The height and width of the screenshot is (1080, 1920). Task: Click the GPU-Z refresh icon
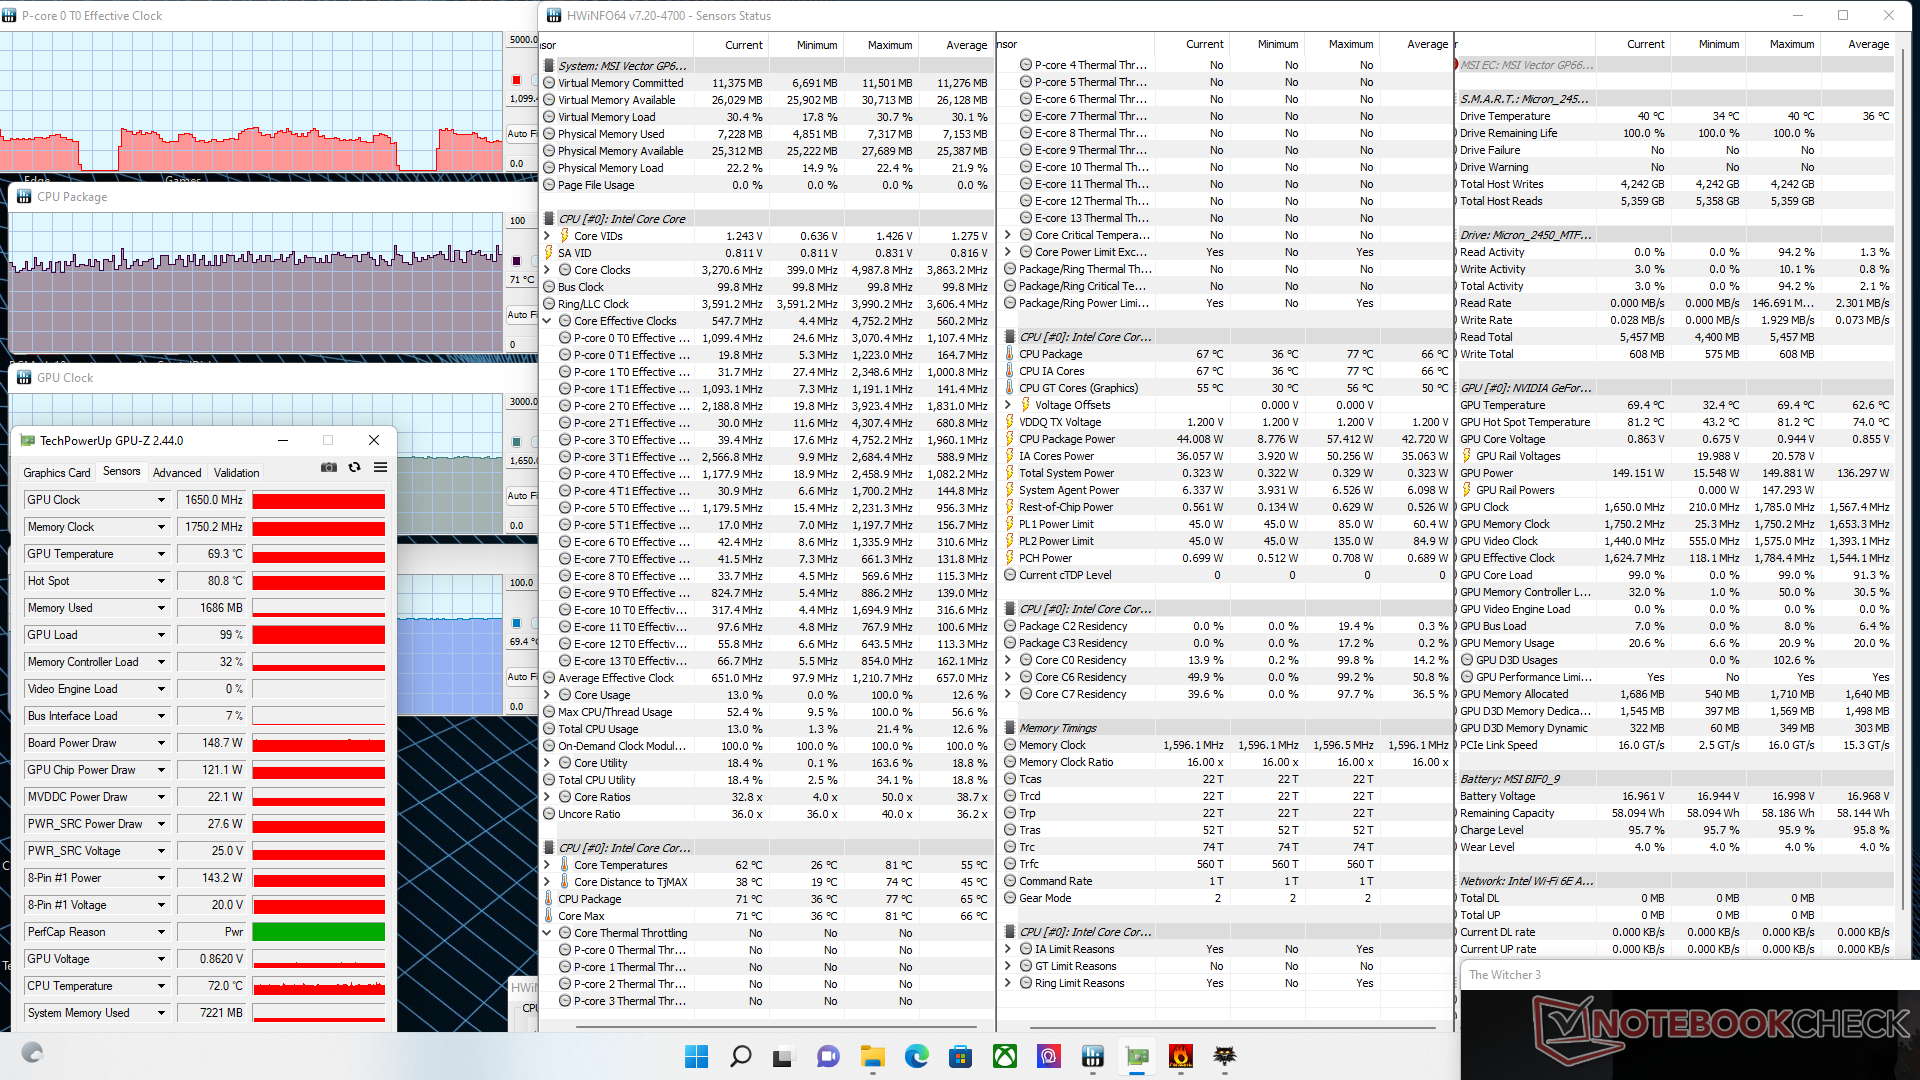pos(354,467)
